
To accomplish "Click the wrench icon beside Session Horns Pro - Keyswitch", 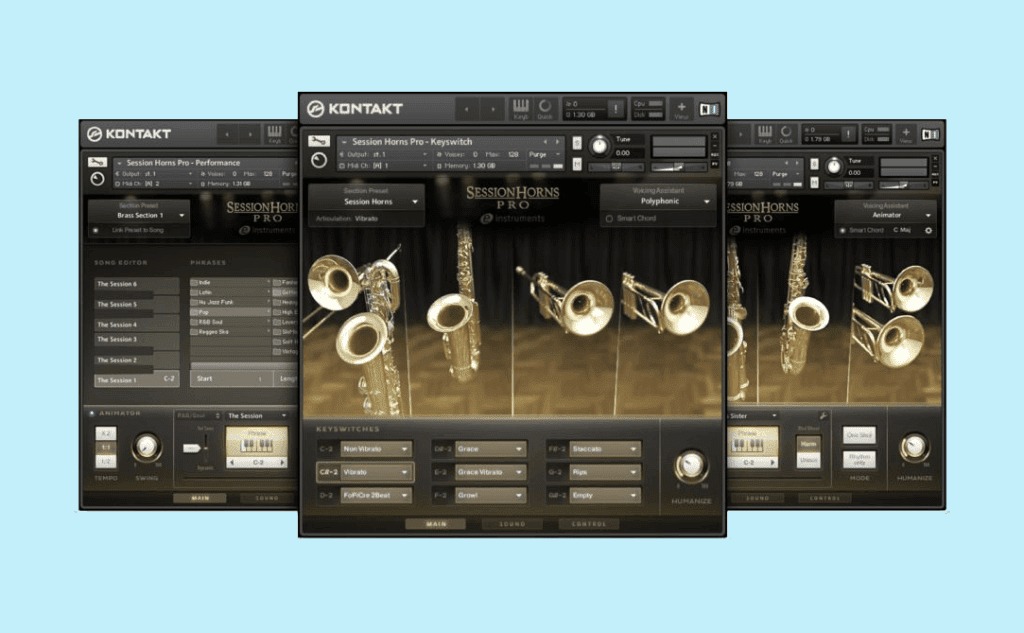I will 319,141.
